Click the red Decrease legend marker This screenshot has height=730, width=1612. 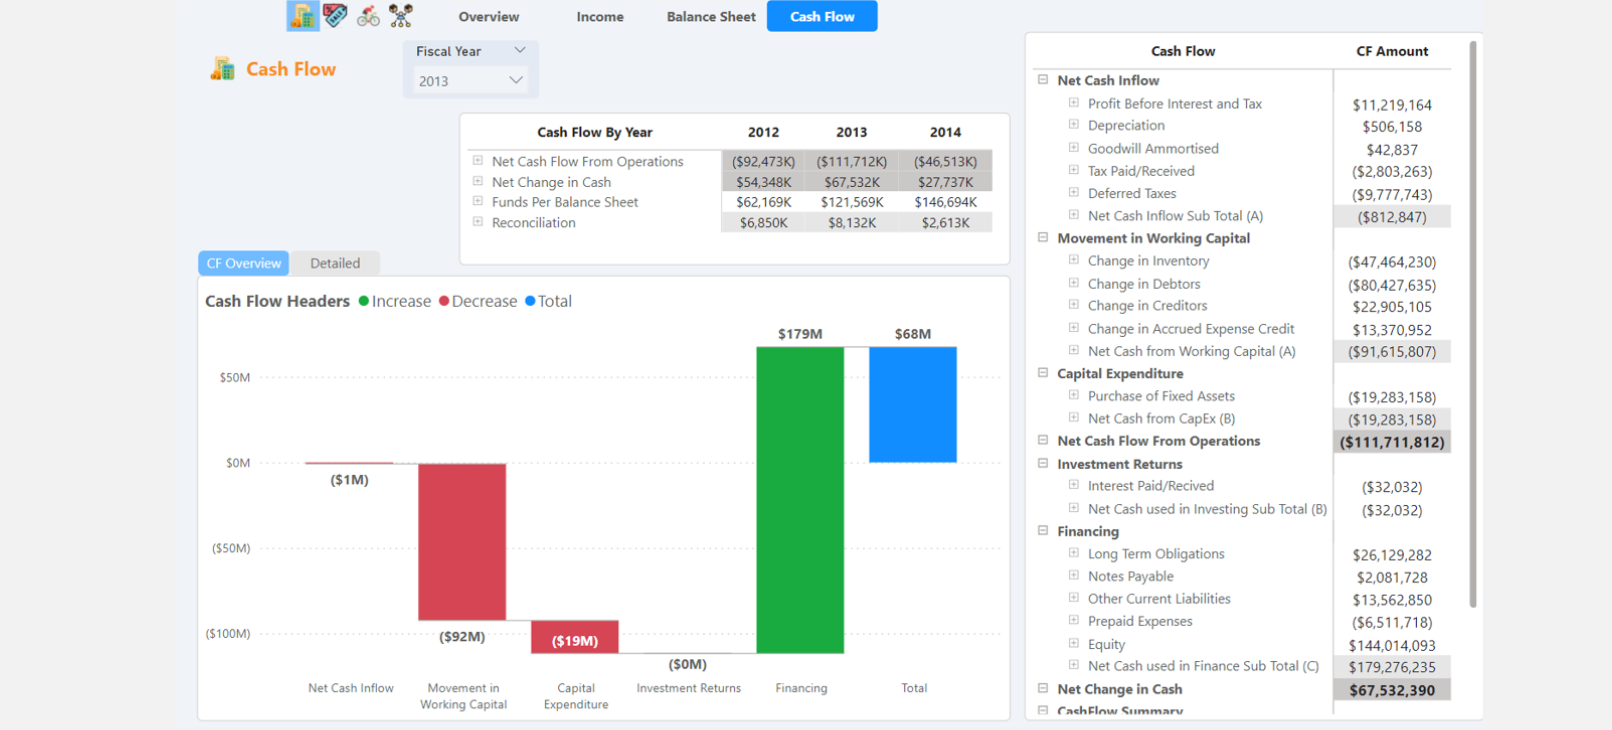point(444,301)
